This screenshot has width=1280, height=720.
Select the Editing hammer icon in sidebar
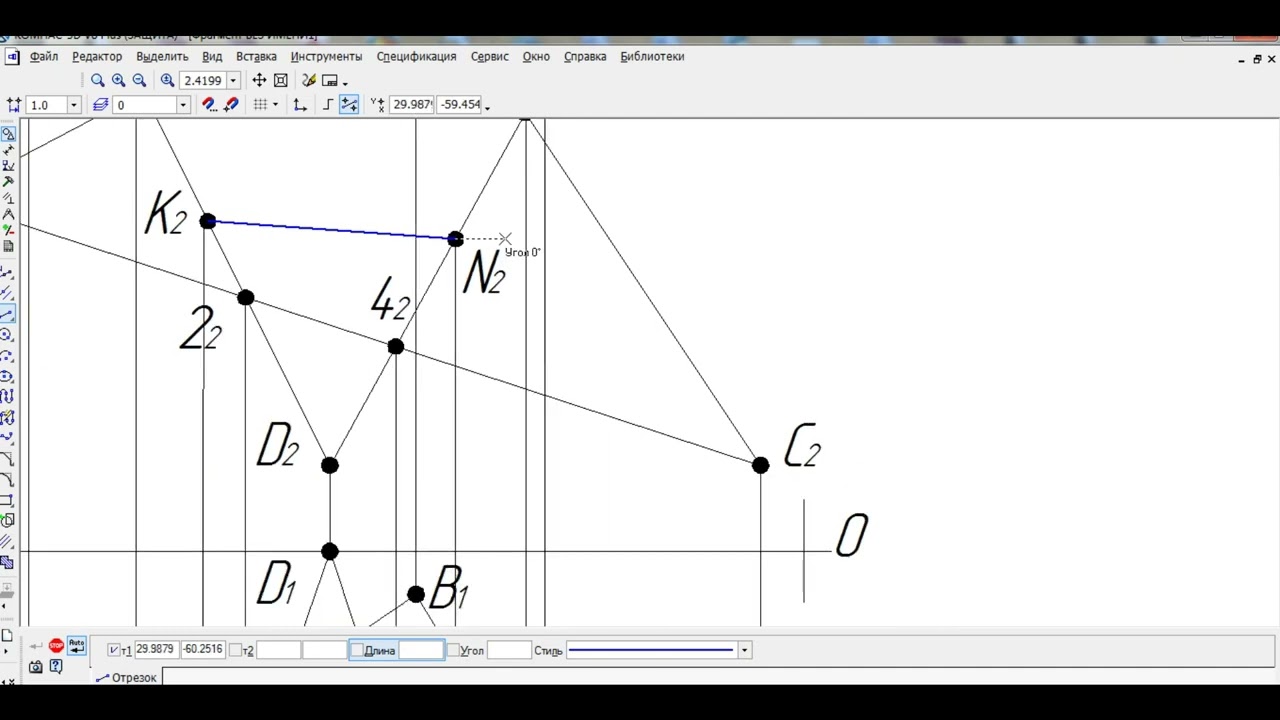(8, 181)
